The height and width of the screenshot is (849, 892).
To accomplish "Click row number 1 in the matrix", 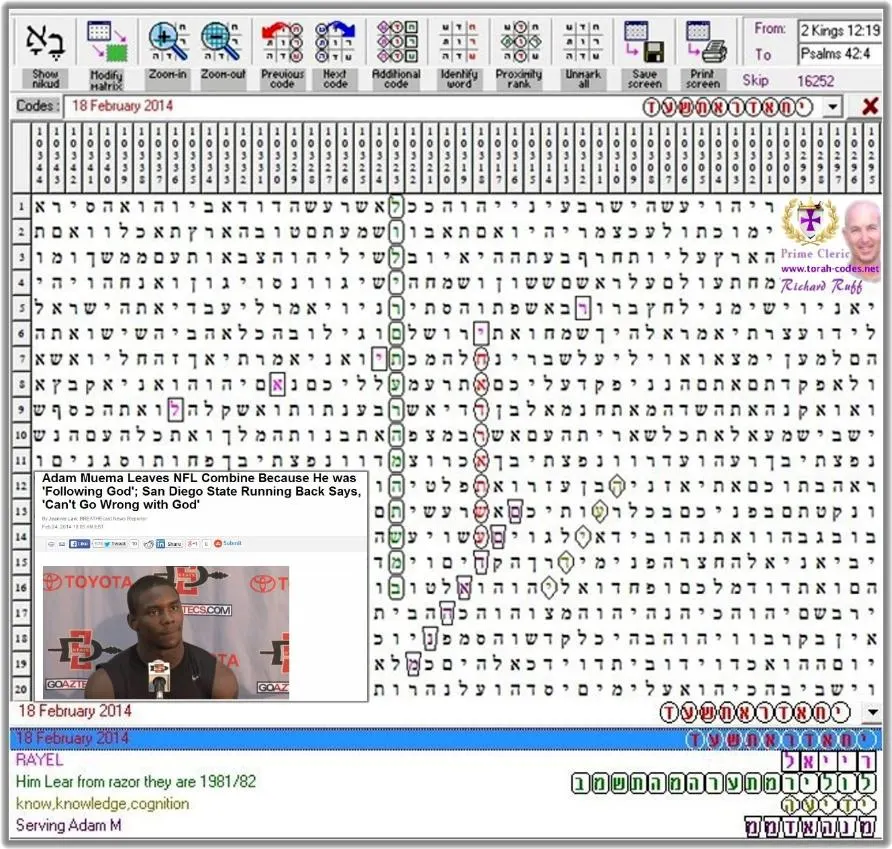I will 21,206.
